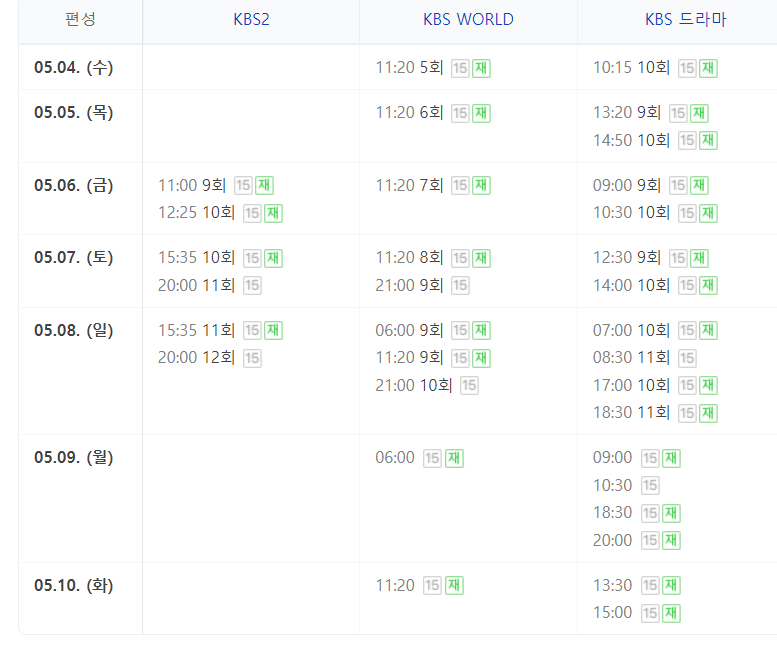Image resolution: width=777 pixels, height=651 pixels.
Task: Click the 20:00 entry on 05.09.
Action: (x=612, y=541)
